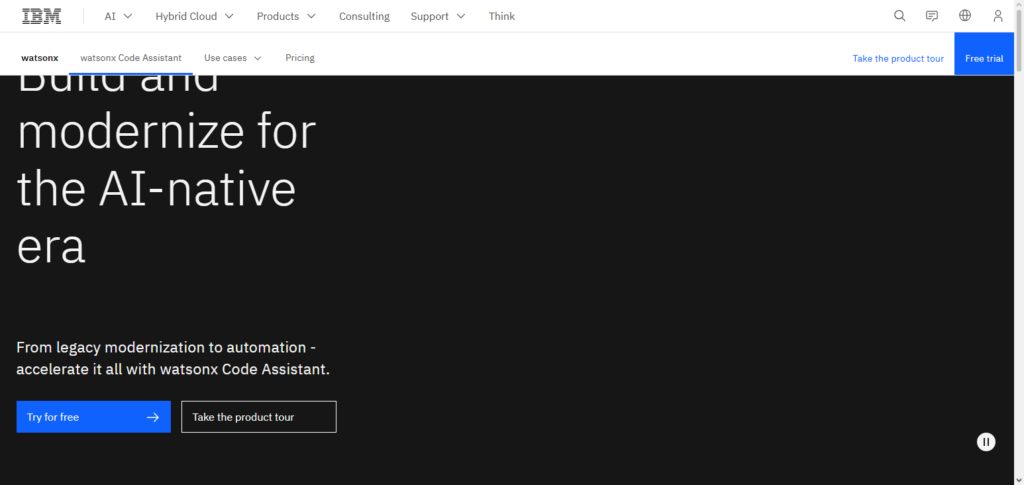Expand the Use cases dropdown
This screenshot has width=1024, height=485.
pos(232,58)
